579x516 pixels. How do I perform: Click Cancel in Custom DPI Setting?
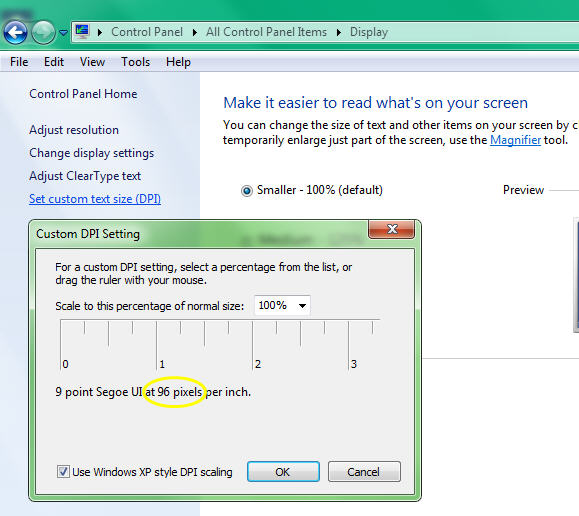coord(364,472)
